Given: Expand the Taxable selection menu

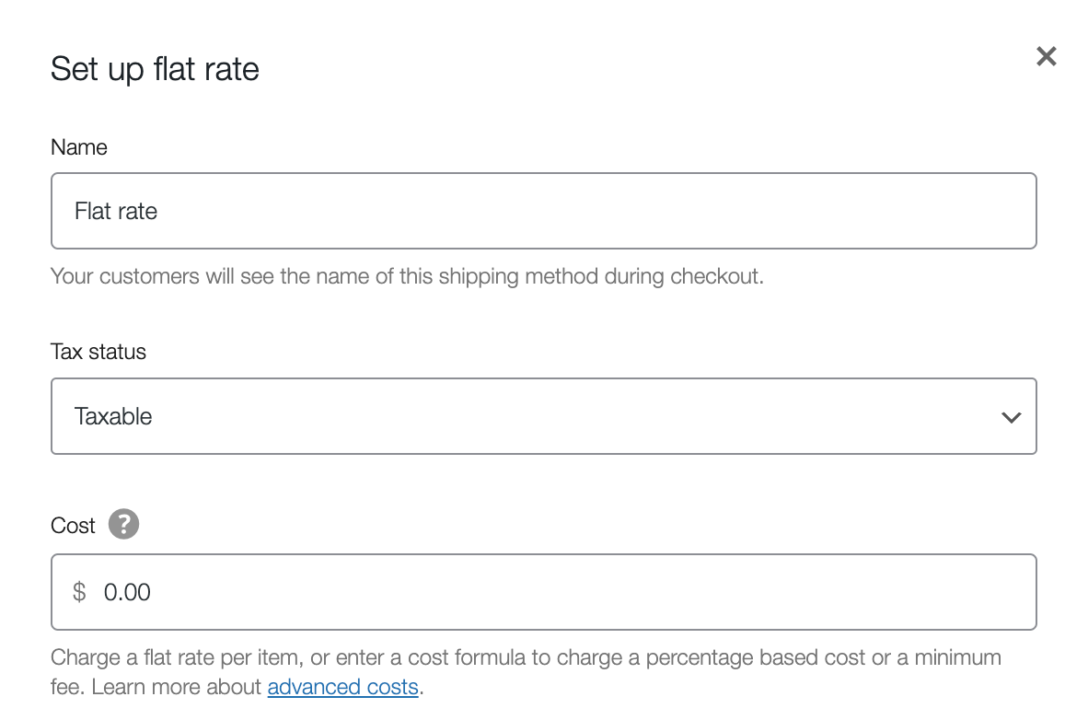Looking at the screenshot, I should [543, 416].
